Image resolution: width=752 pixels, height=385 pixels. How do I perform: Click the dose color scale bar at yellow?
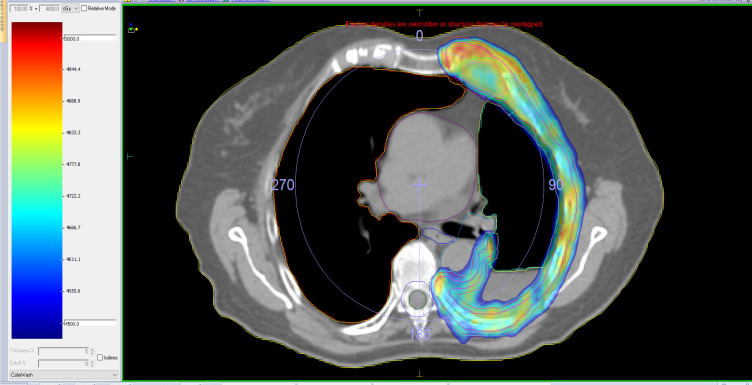[x=37, y=126]
